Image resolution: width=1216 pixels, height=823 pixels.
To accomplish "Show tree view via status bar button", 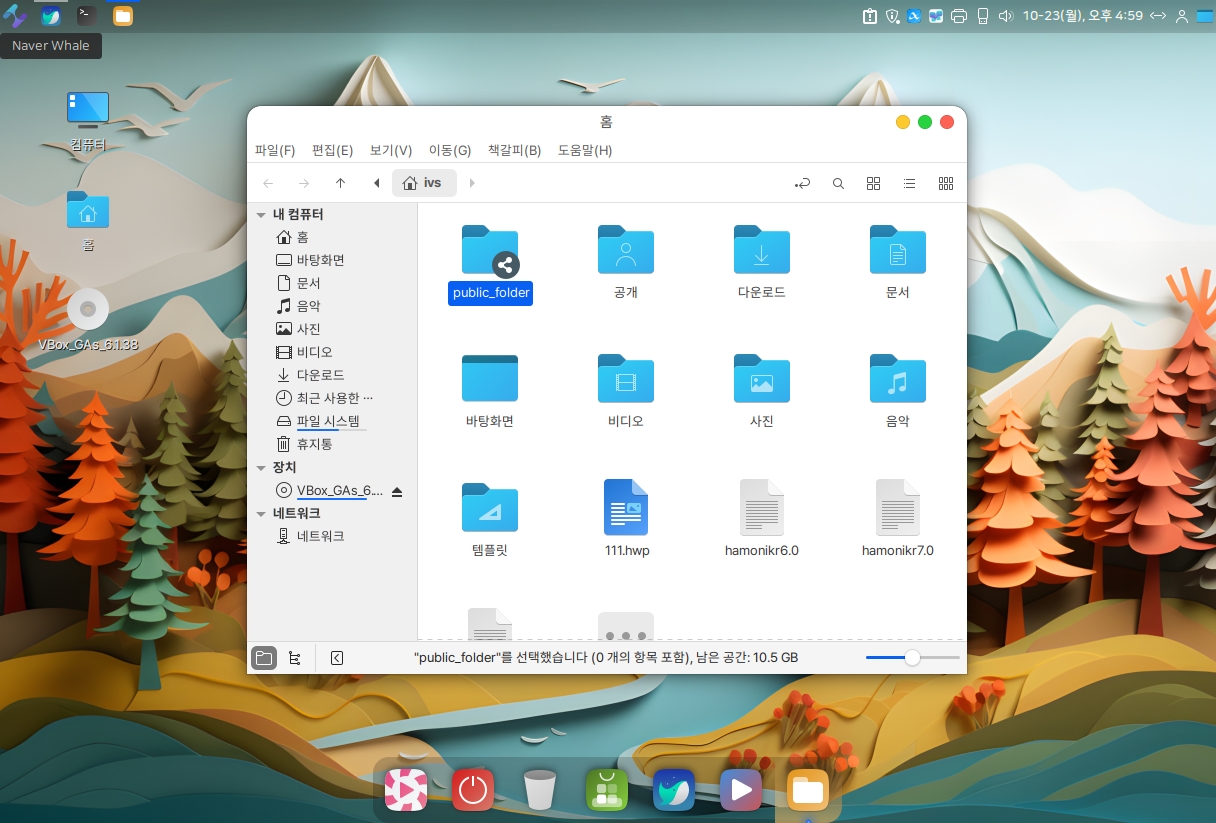I will pyautogui.click(x=294, y=658).
